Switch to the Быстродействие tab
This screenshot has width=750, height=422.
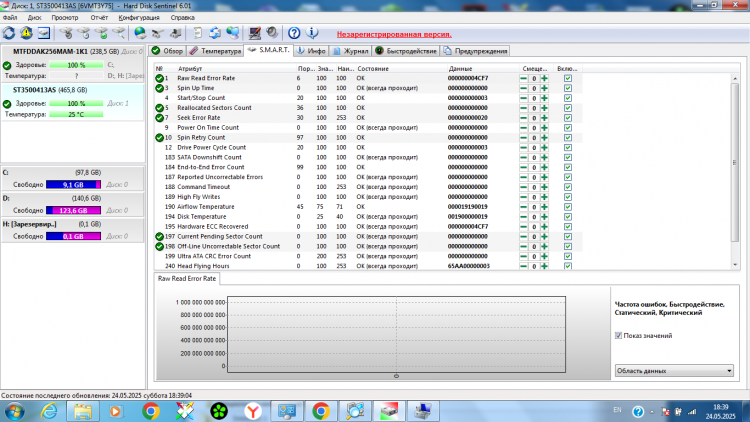tap(406, 51)
